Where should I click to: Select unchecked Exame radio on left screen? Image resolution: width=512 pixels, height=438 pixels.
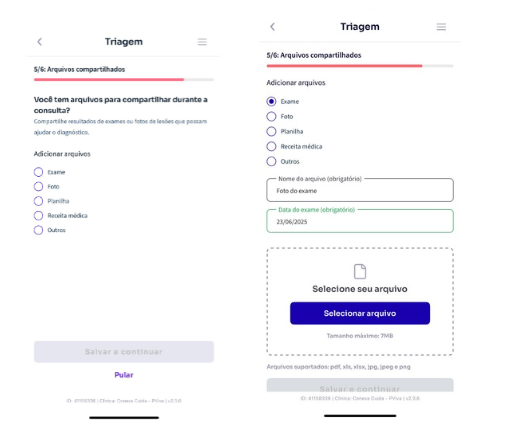(38, 172)
